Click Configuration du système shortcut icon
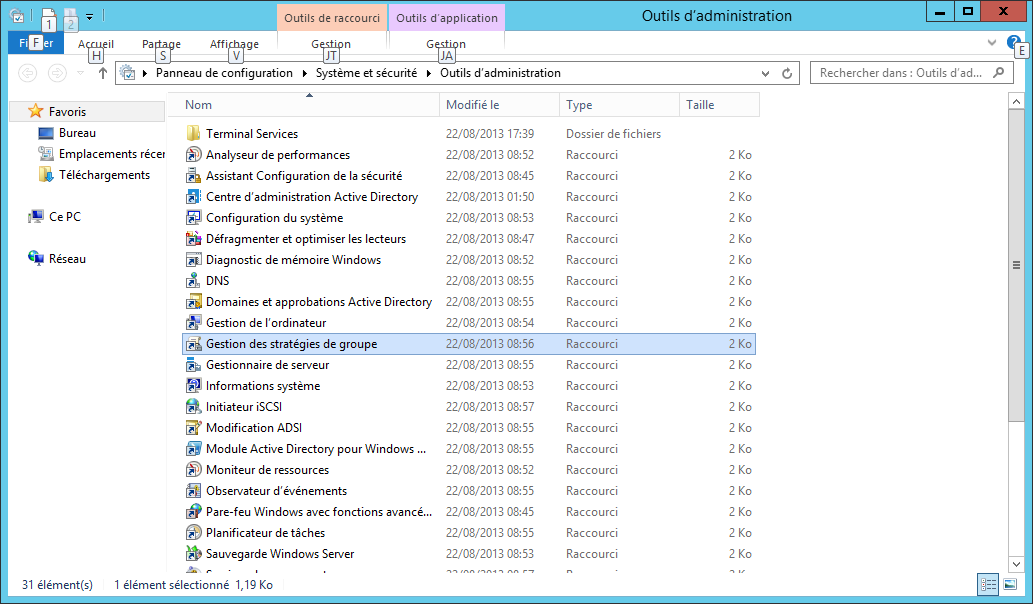 tap(193, 218)
